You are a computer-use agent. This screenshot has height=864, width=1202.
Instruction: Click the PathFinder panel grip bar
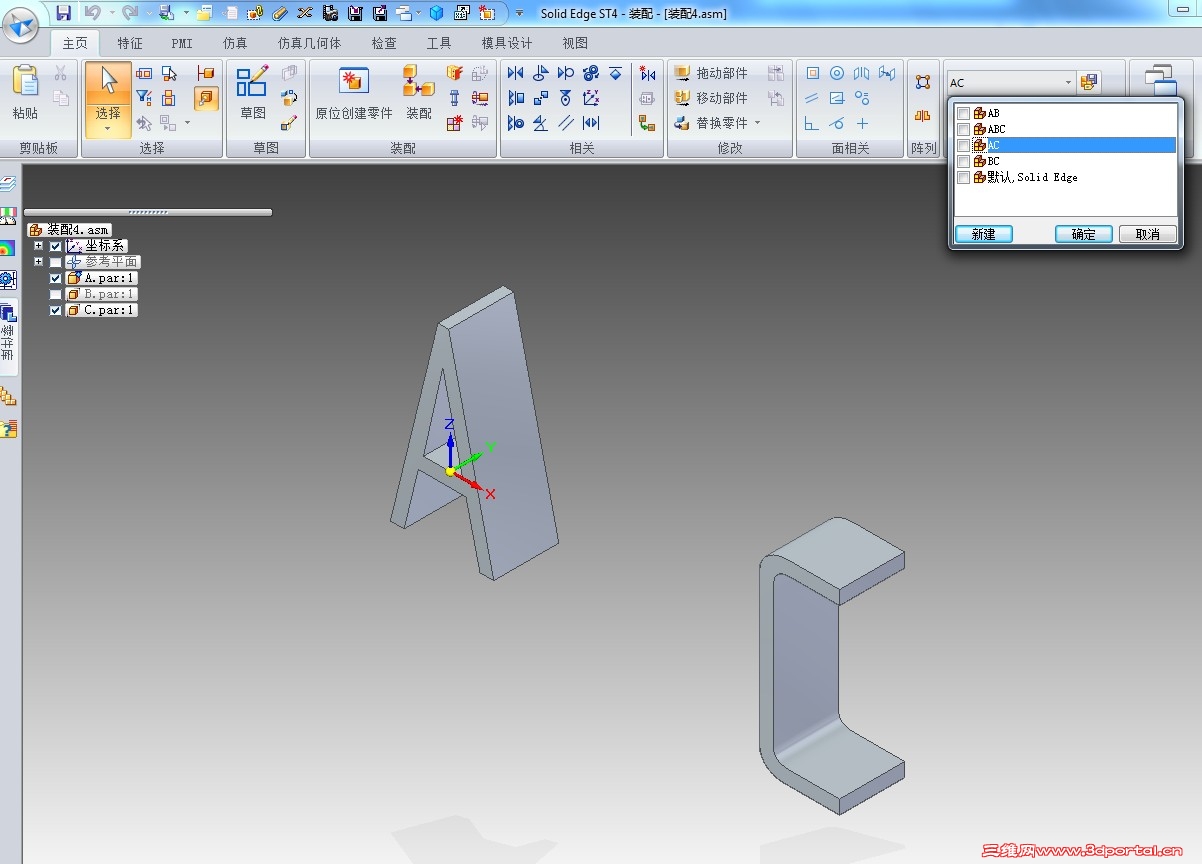[x=148, y=212]
